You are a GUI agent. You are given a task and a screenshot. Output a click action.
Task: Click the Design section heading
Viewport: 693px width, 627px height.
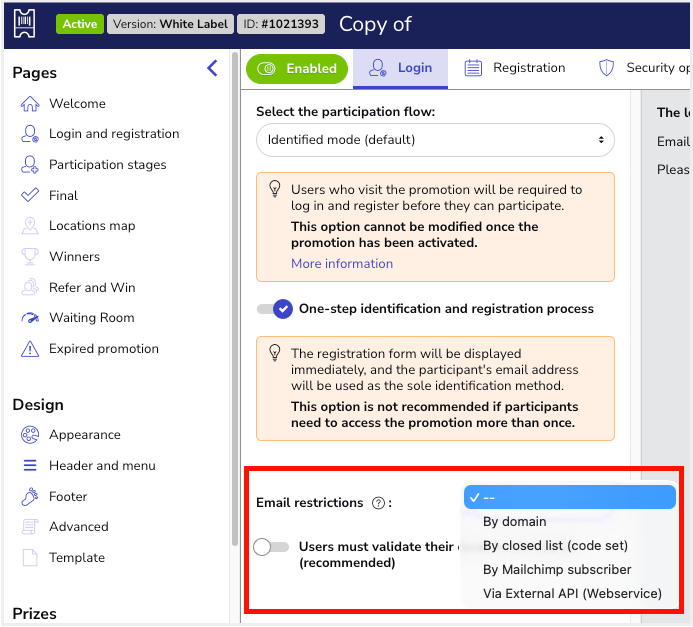[38, 405]
